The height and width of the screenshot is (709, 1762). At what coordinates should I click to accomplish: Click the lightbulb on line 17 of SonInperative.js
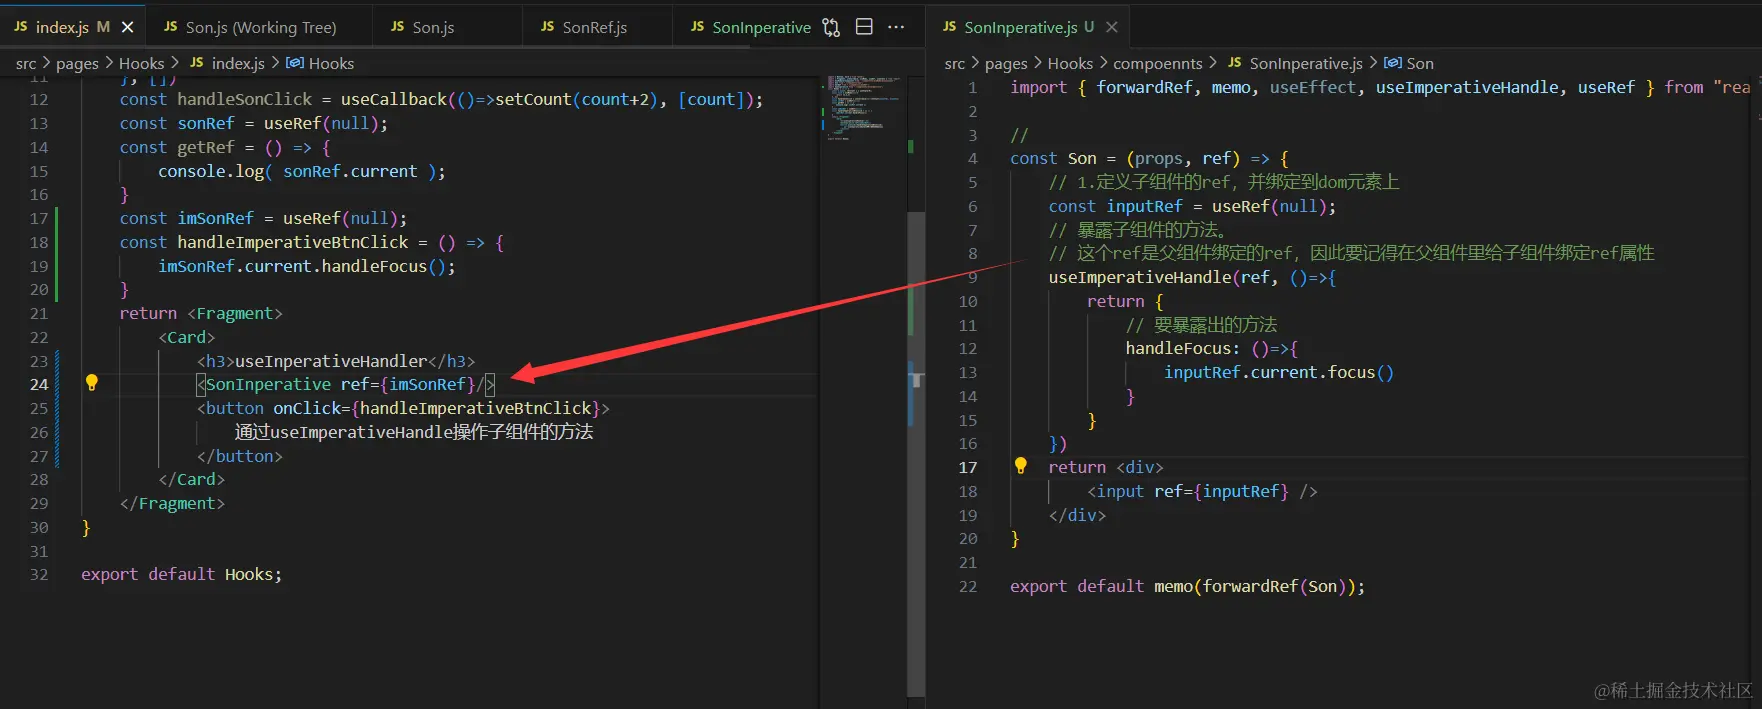pos(1021,466)
